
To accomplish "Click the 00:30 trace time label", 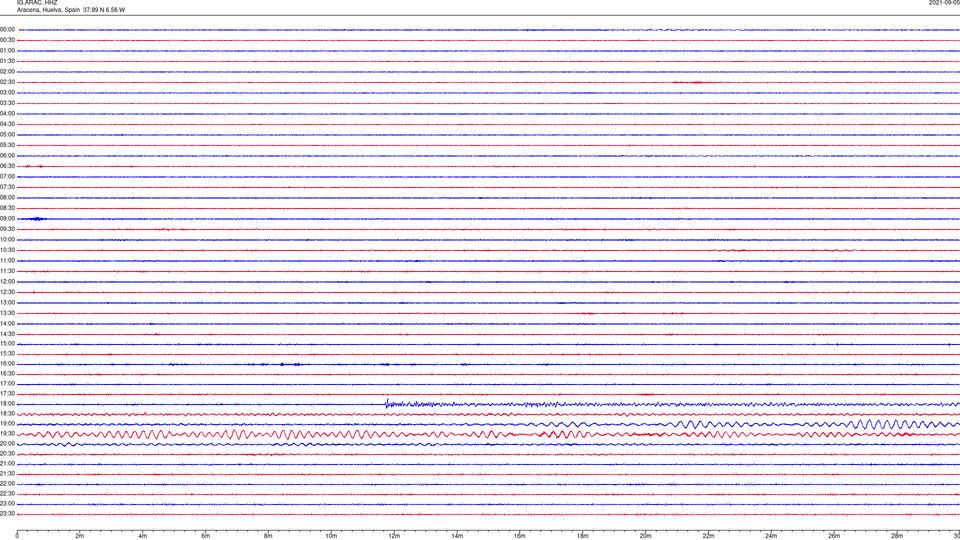I will point(7,40).
